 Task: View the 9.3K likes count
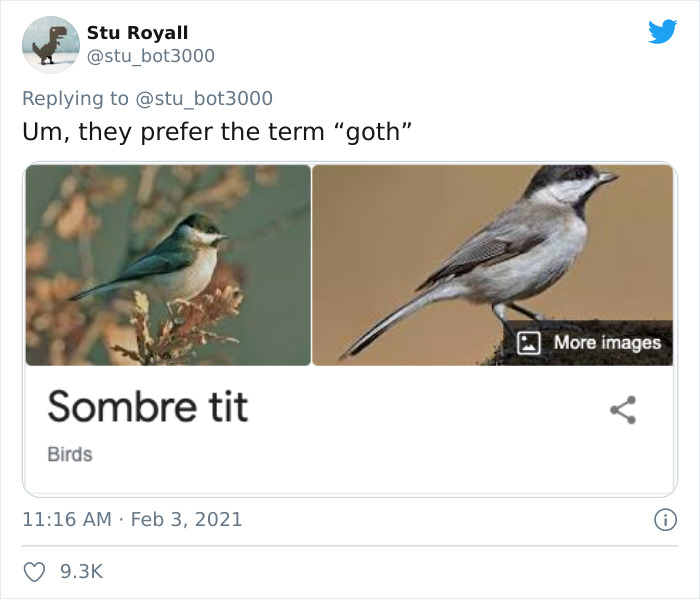(x=81, y=571)
